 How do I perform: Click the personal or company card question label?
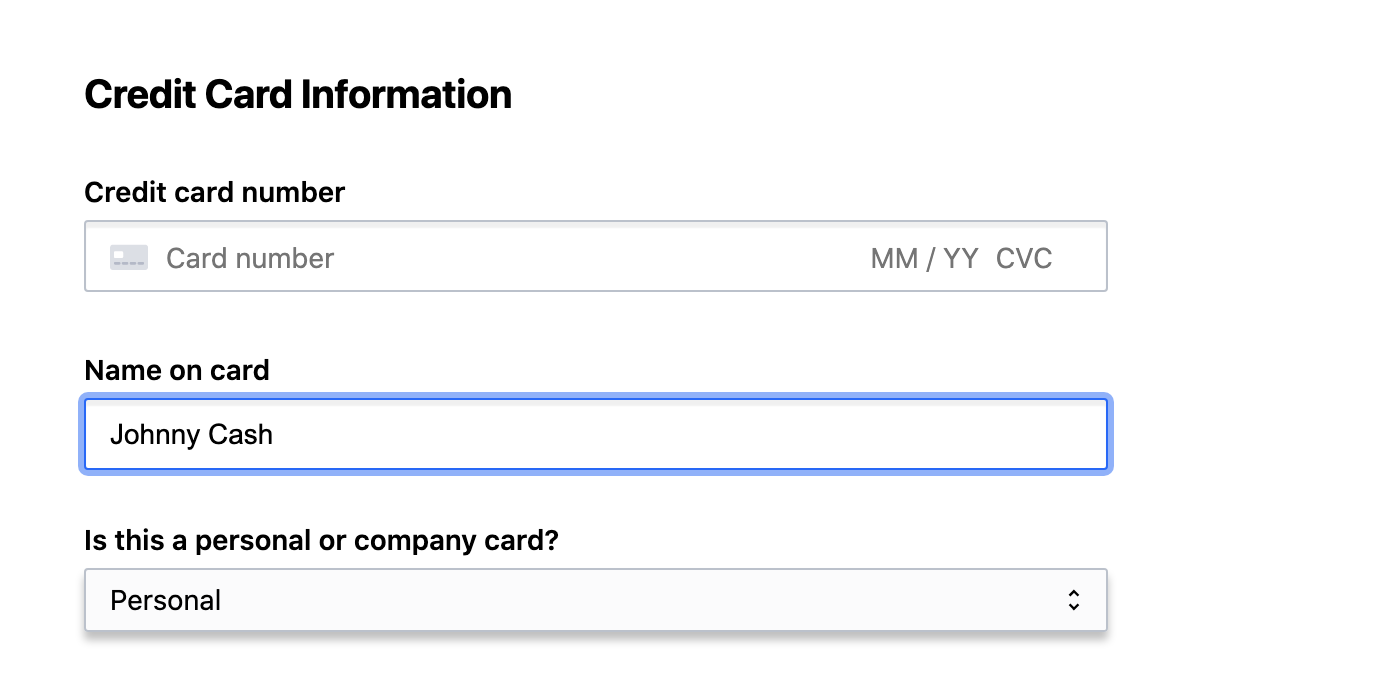pyautogui.click(x=321, y=540)
